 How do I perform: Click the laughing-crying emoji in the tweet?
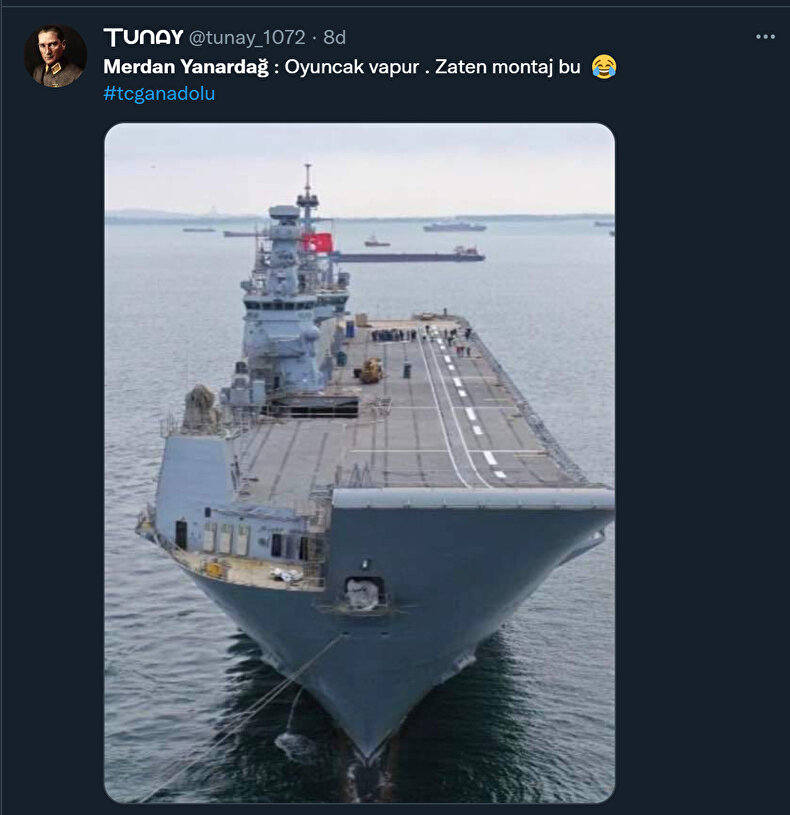click(x=604, y=67)
